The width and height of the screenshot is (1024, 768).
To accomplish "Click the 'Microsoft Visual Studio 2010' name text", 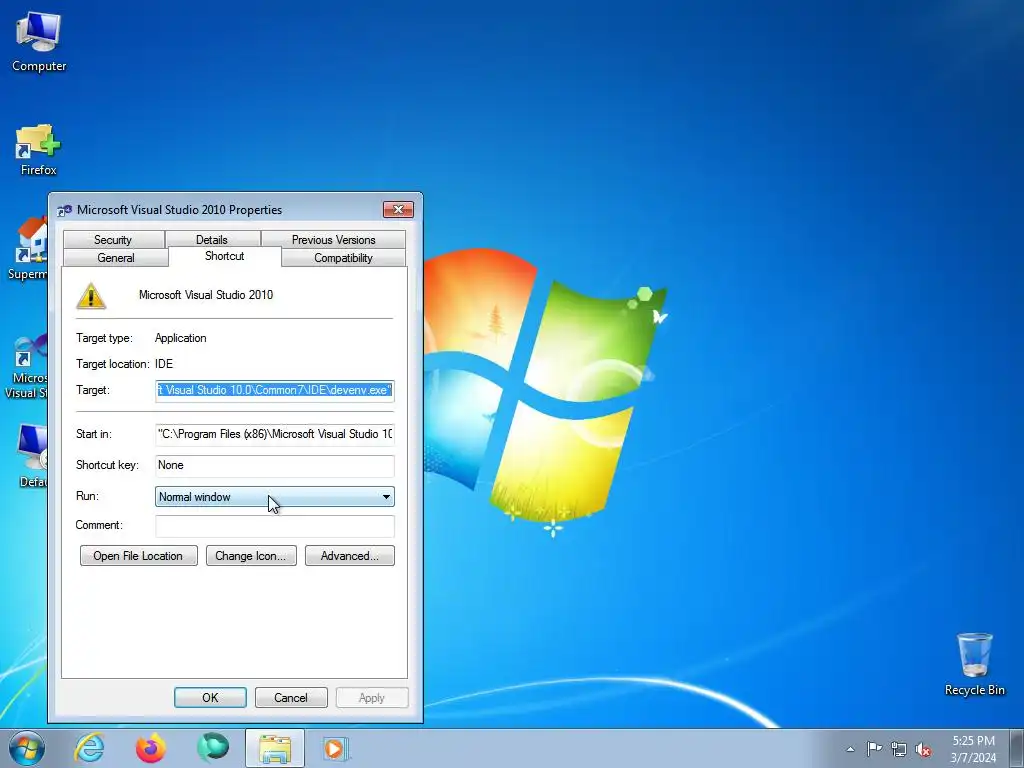I will 206,295.
